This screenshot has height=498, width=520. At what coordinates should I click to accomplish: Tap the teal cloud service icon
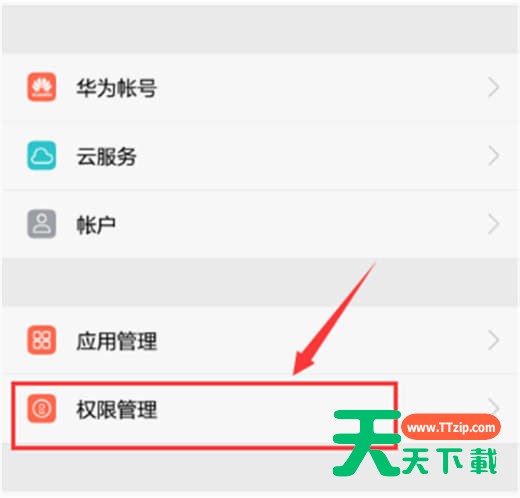[x=42, y=155]
